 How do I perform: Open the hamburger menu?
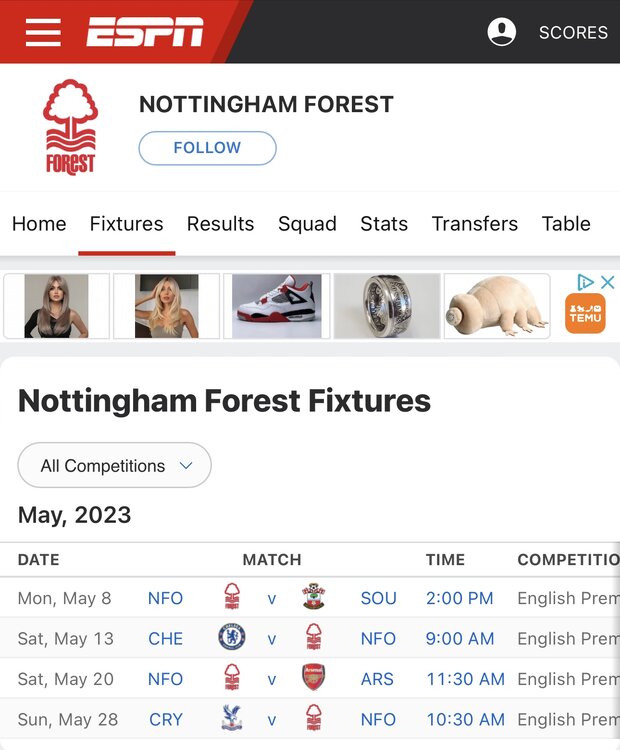[x=43, y=32]
